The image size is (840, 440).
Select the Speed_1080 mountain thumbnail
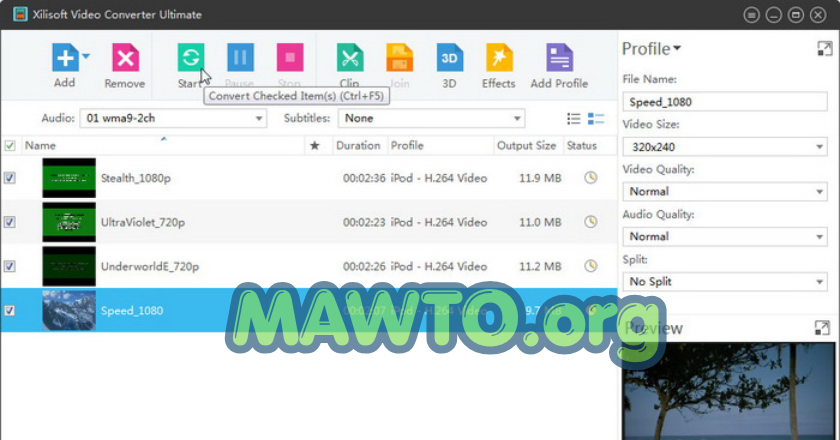(69, 310)
